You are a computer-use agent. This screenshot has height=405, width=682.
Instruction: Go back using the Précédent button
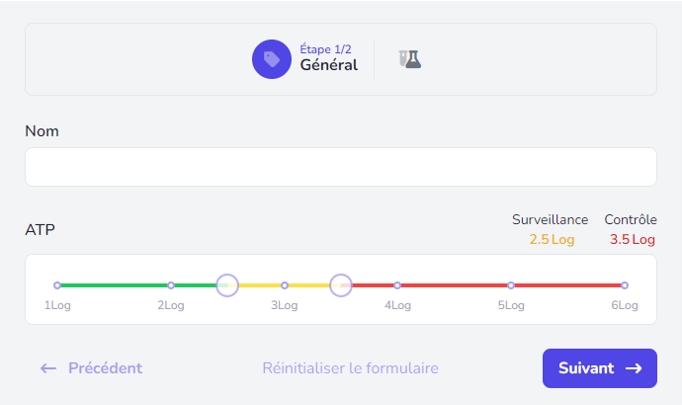point(91,368)
